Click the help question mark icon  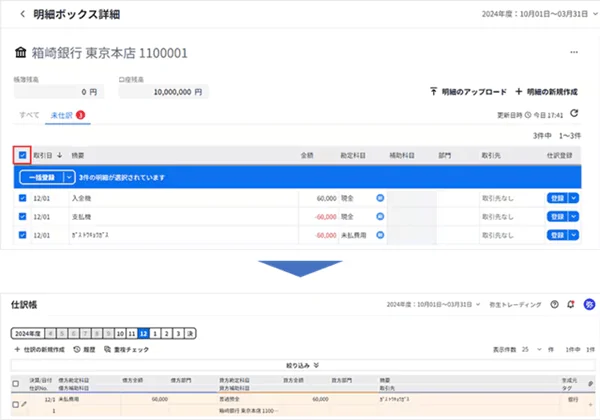click(555, 304)
